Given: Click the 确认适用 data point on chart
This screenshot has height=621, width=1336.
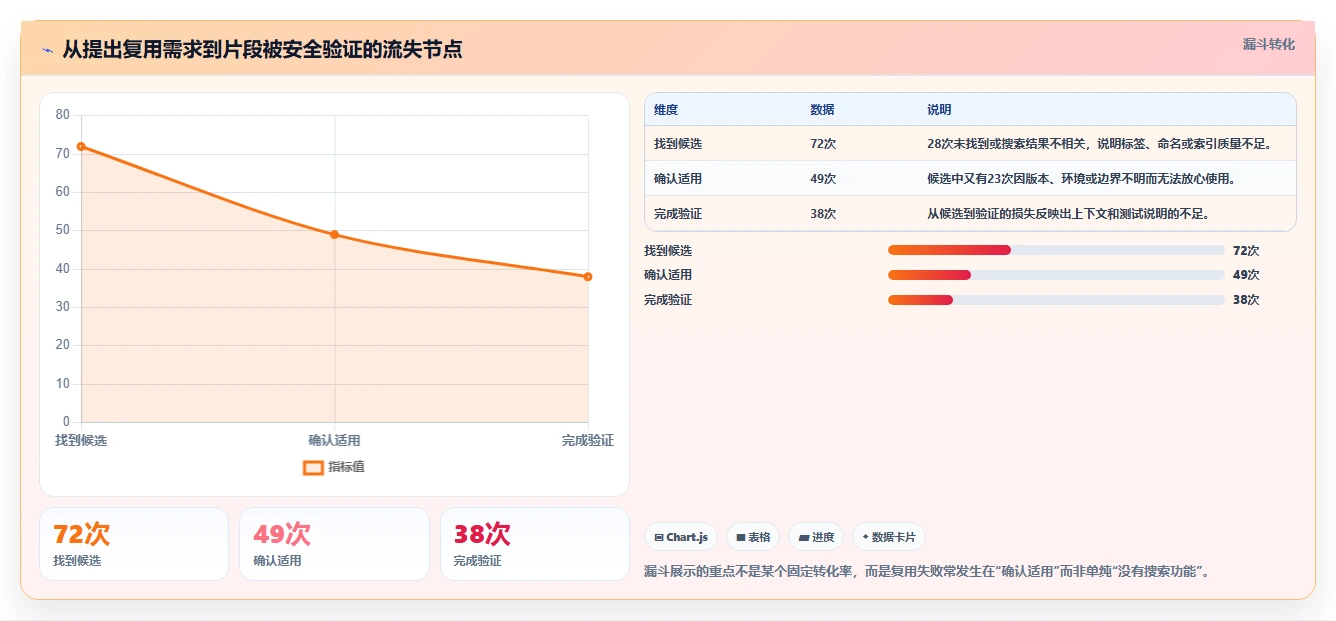Looking at the screenshot, I should pos(334,235).
